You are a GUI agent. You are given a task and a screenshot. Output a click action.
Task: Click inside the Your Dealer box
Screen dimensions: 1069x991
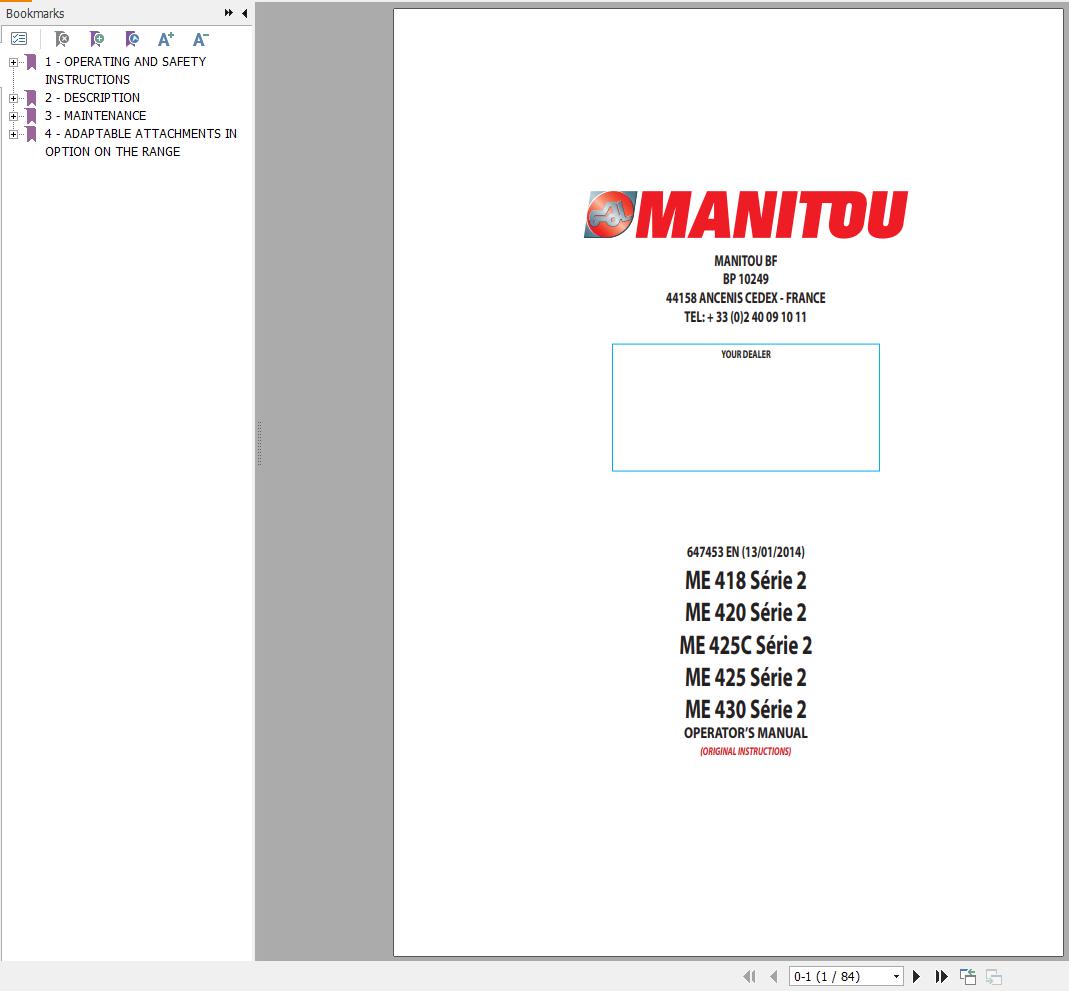click(x=746, y=408)
